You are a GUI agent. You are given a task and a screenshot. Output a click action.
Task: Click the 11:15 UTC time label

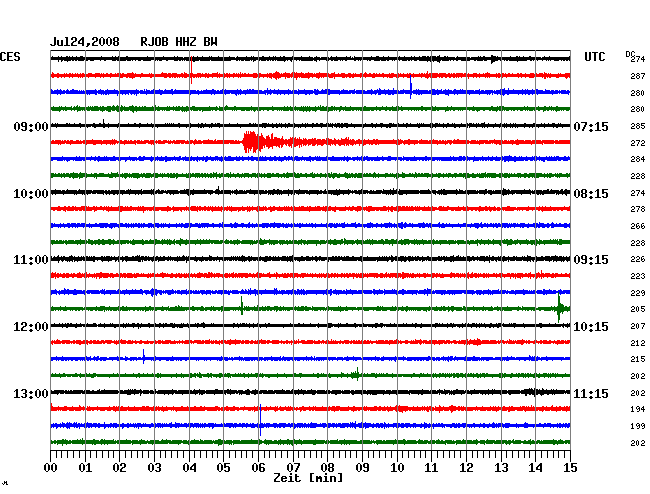pyautogui.click(x=591, y=393)
